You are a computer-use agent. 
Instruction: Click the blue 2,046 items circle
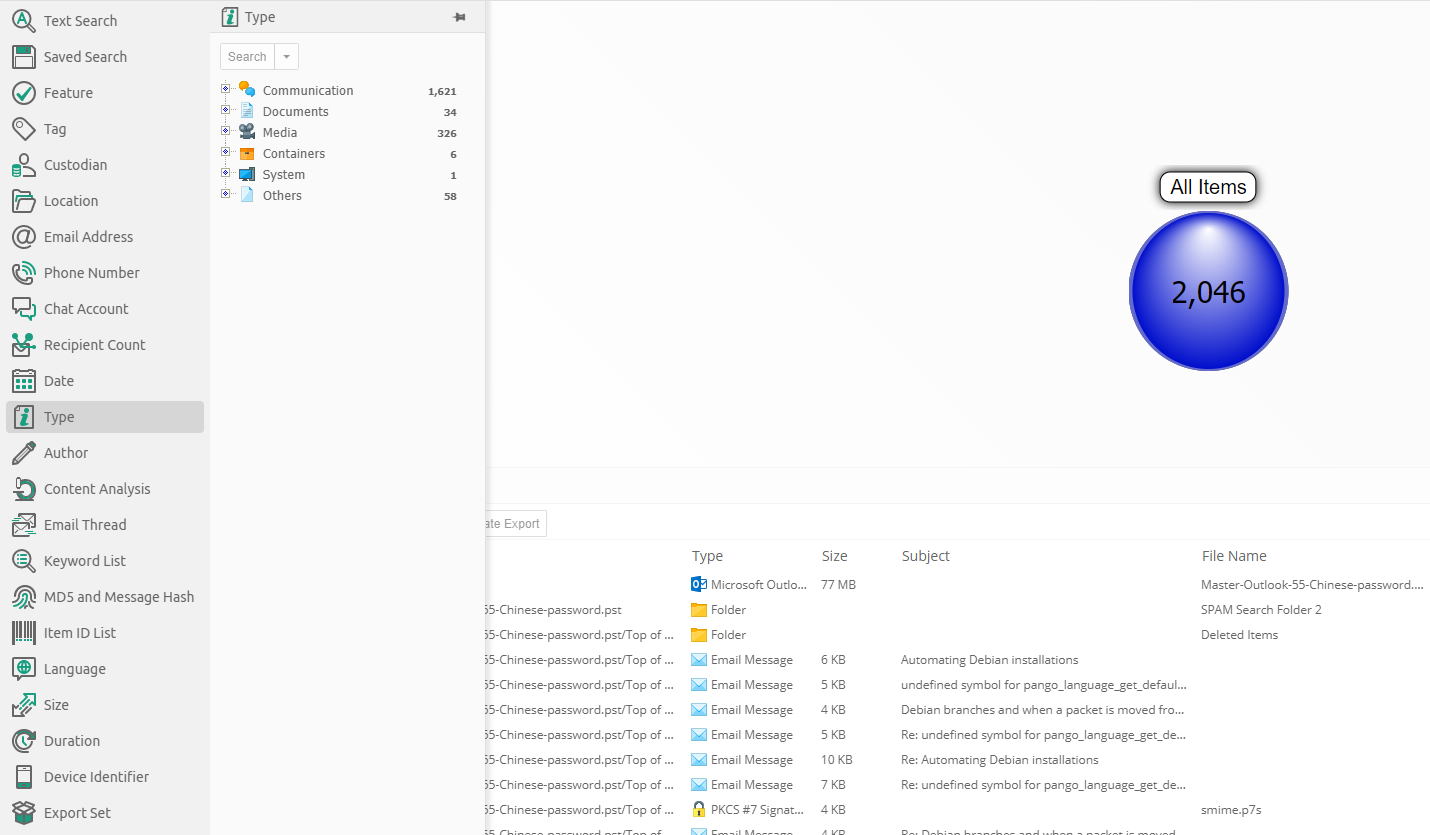point(1208,292)
